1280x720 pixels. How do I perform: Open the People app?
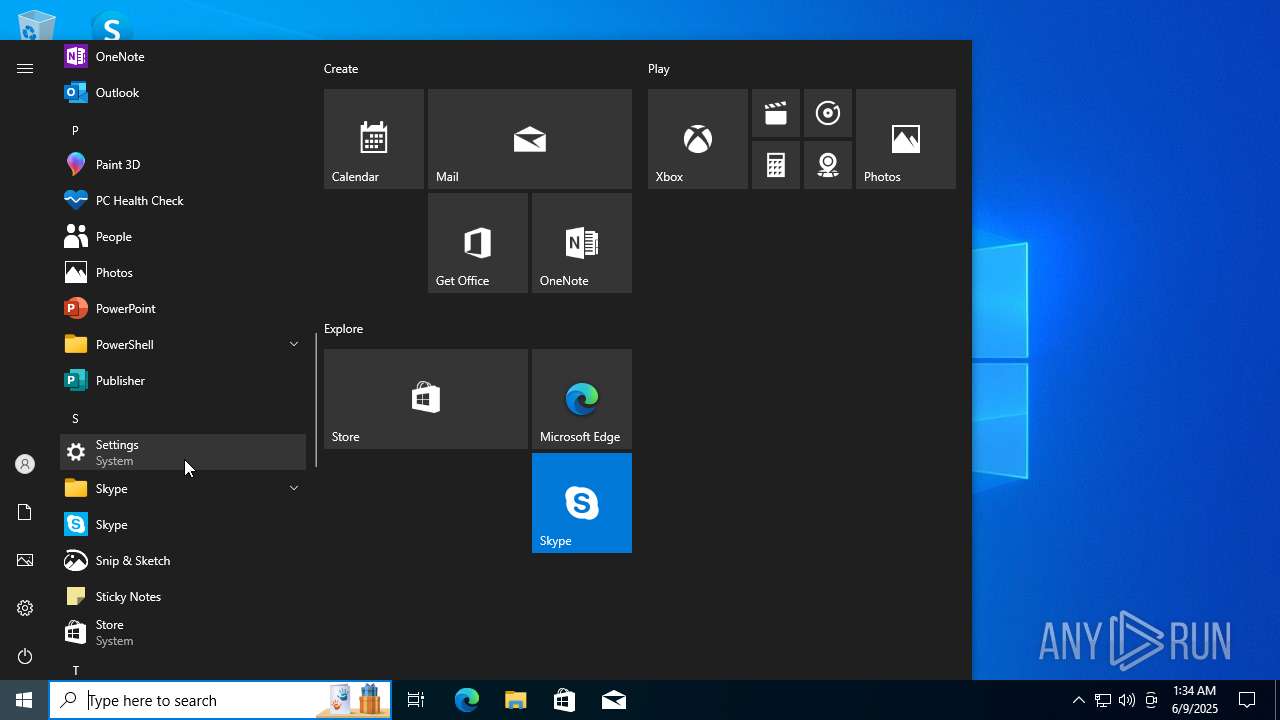pos(183,236)
